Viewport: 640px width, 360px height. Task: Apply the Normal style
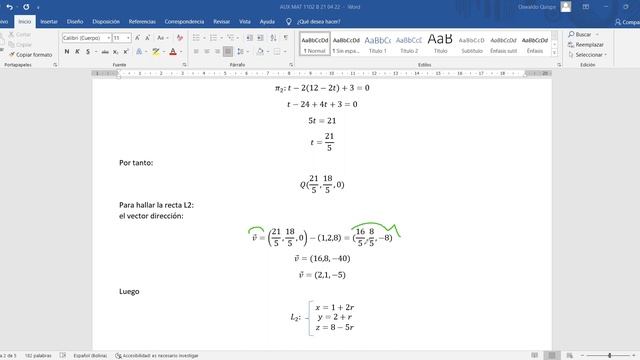tap(314, 44)
